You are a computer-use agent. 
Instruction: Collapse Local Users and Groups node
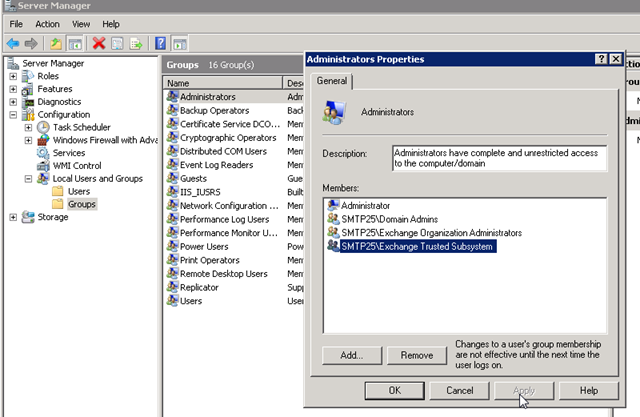[28, 179]
